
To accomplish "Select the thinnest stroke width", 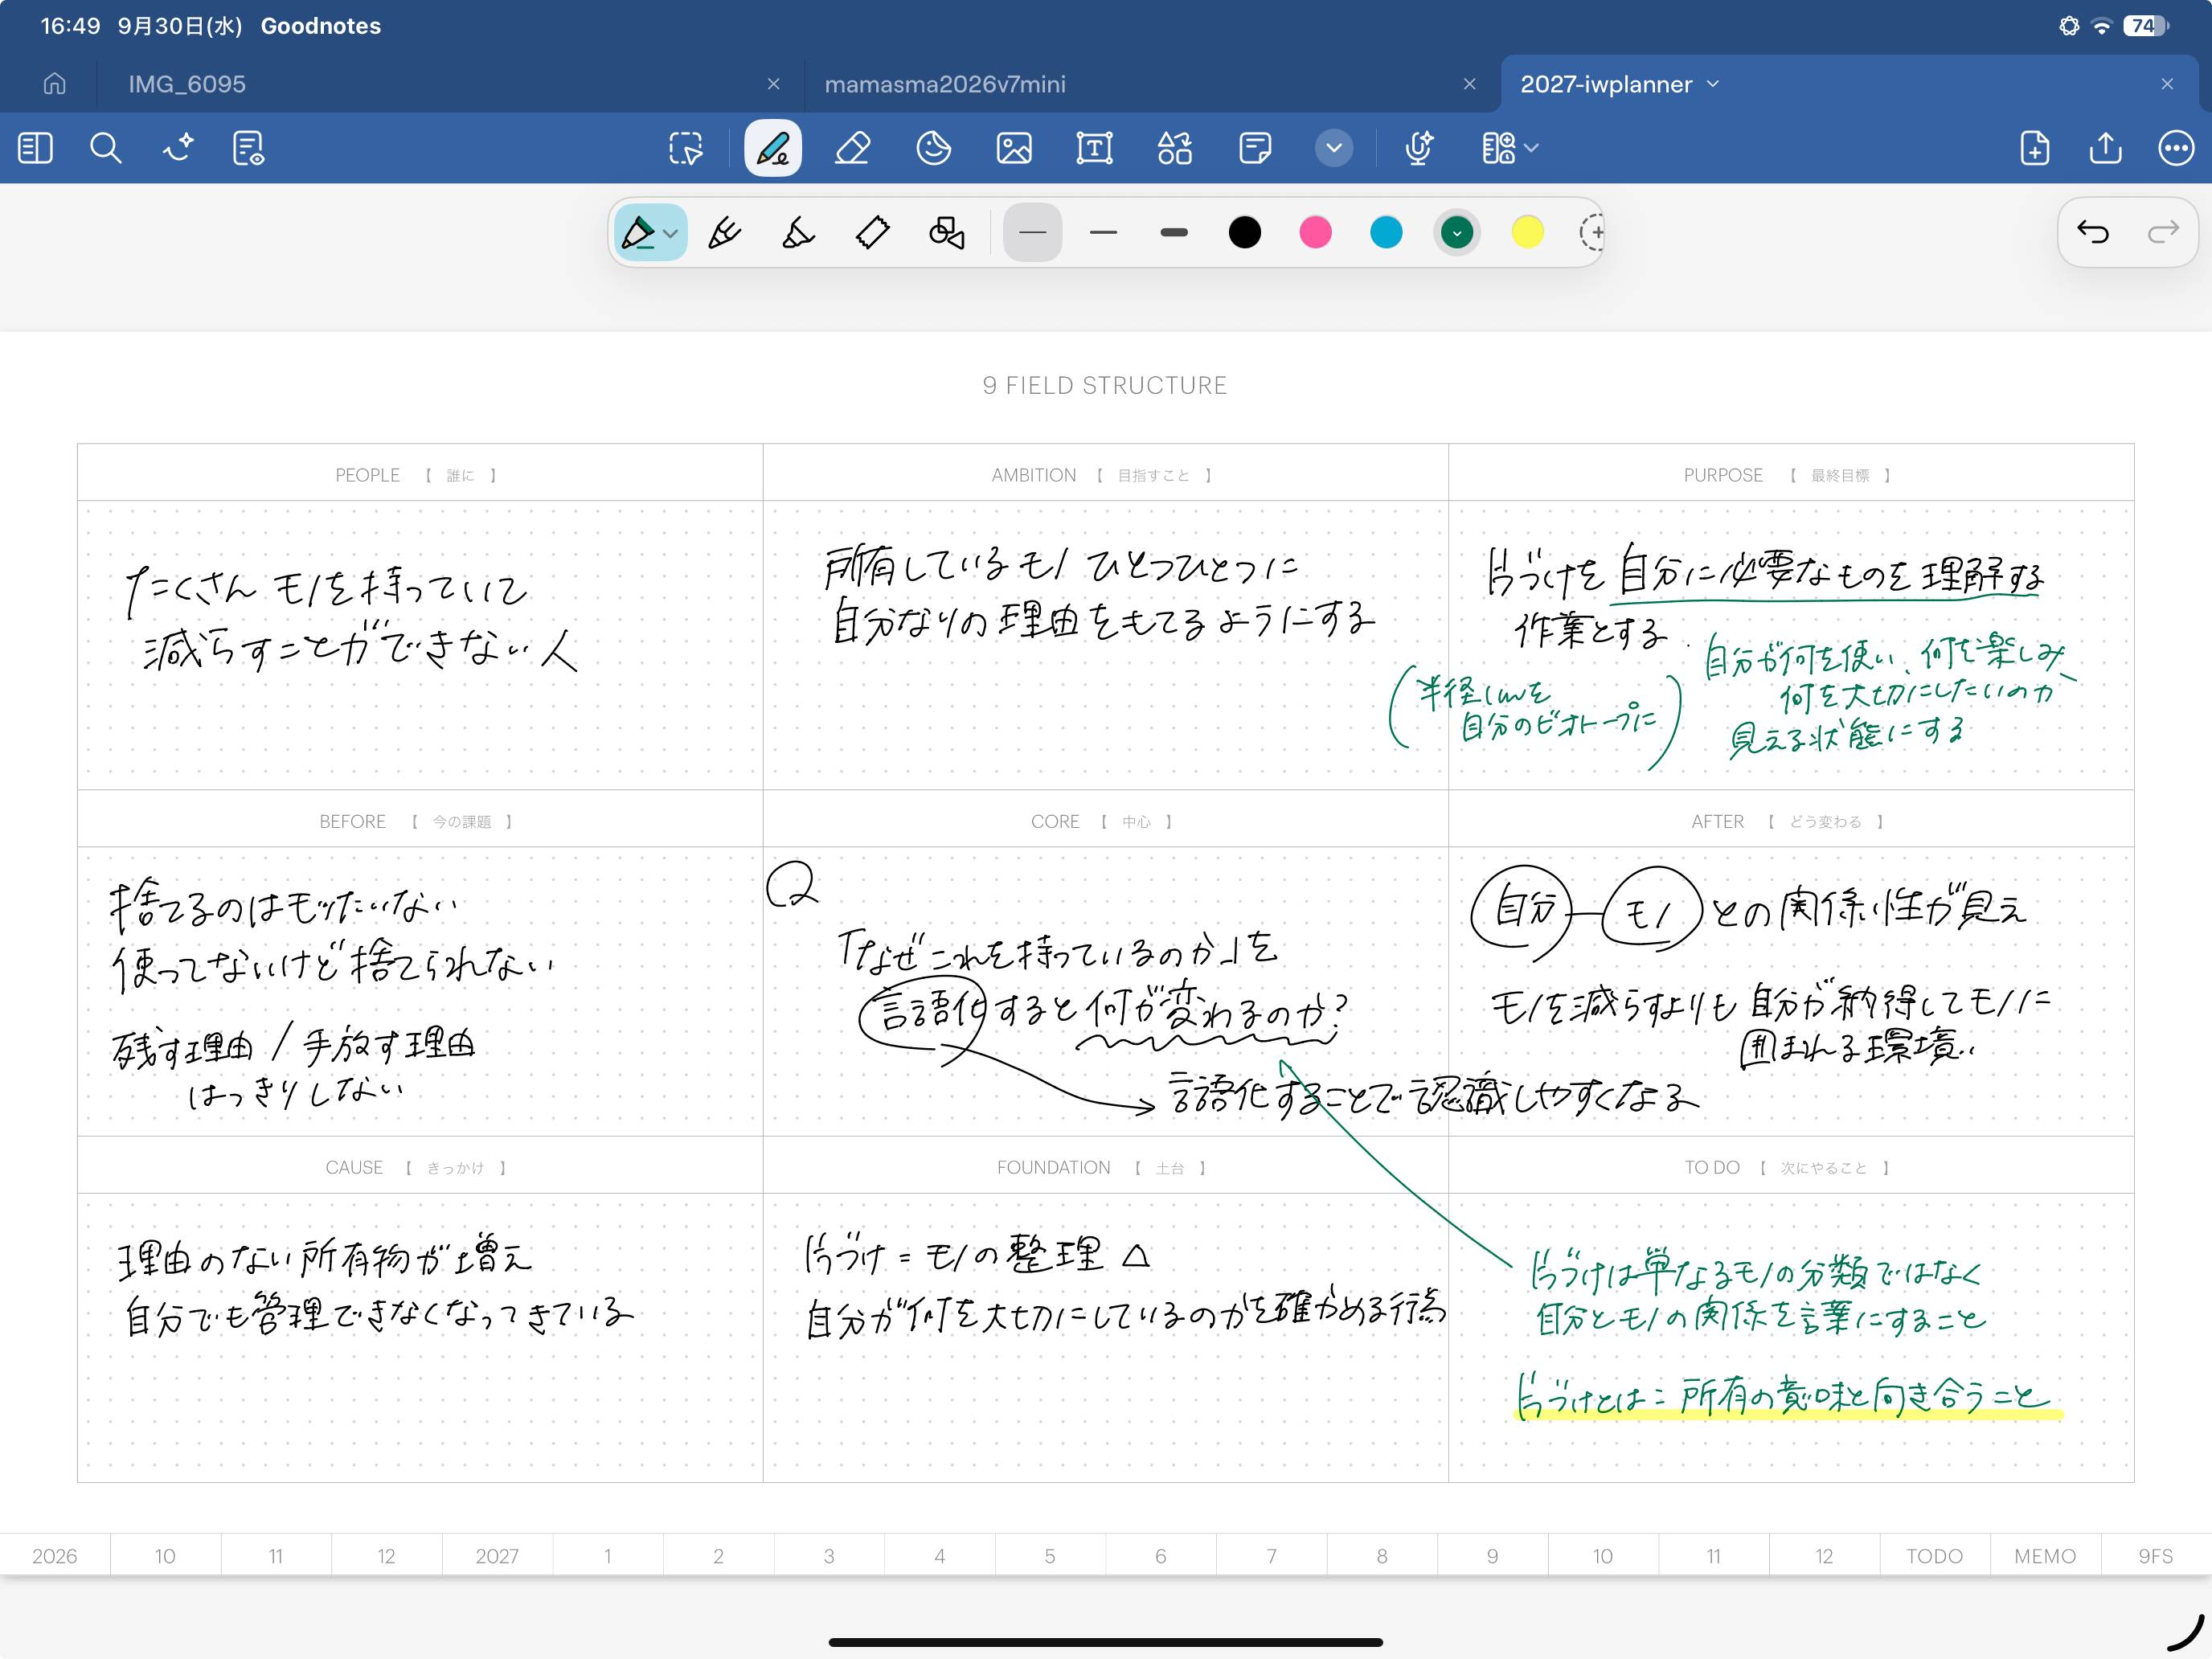I will pos(1033,233).
